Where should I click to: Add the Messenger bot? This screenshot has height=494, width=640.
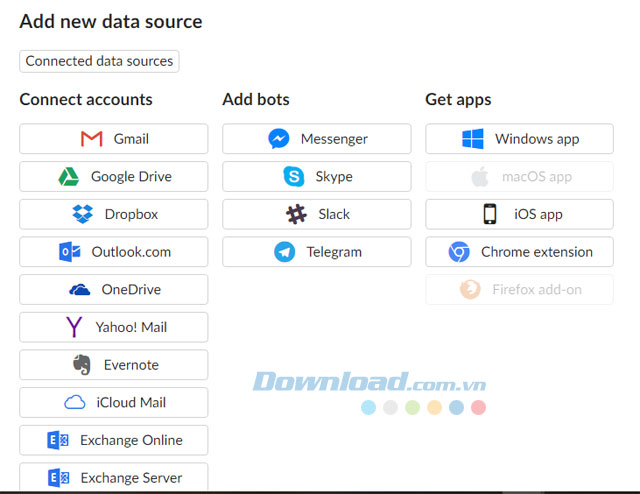pos(317,139)
